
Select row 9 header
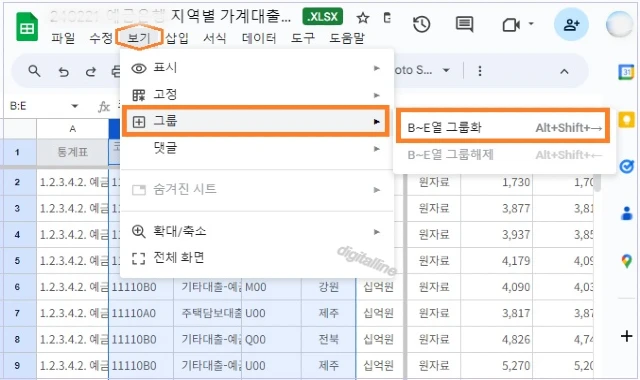pos(17,365)
